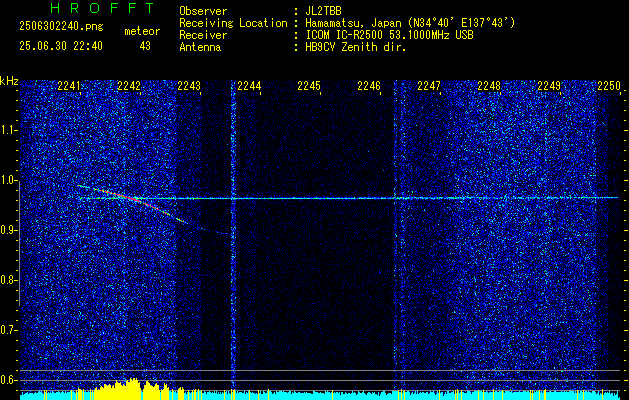The image size is (629, 400).
Task: Click the Observer callsign JL2TBB
Action: click(323, 11)
